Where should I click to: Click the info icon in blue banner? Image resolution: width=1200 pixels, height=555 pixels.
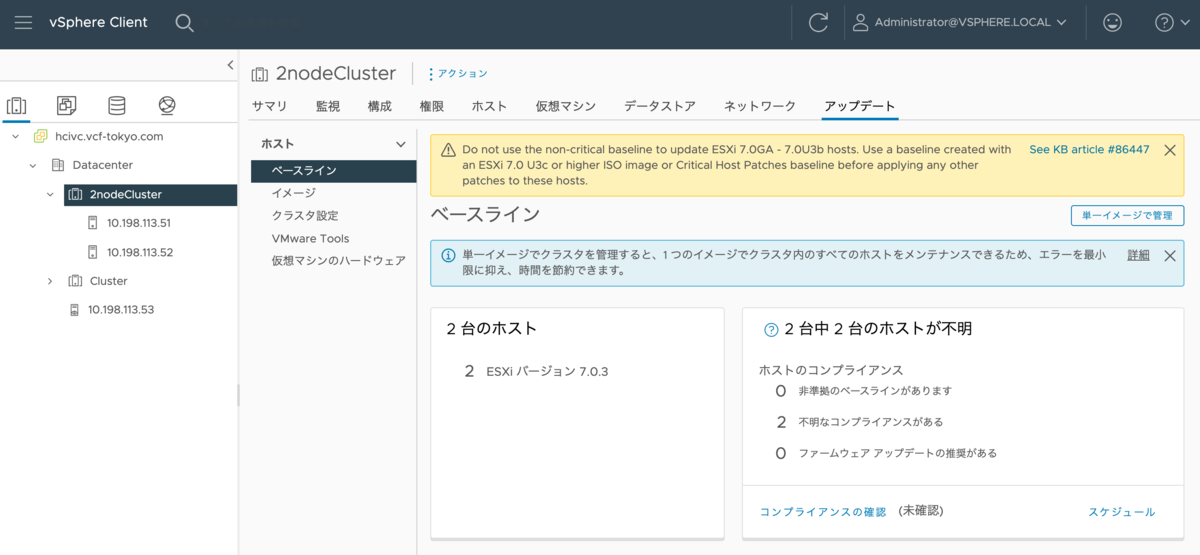(446, 256)
